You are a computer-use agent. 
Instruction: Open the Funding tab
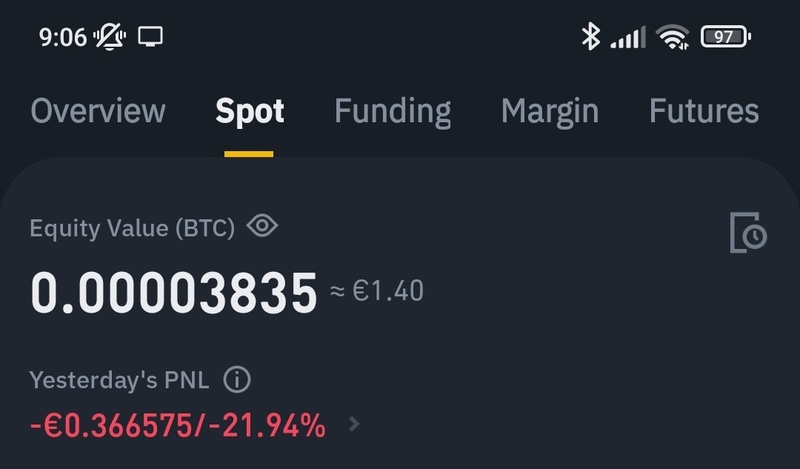coord(392,110)
